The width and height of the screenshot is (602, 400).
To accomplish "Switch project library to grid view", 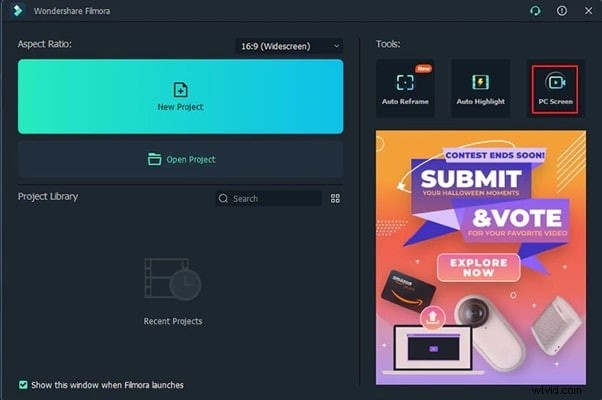I will click(x=335, y=198).
